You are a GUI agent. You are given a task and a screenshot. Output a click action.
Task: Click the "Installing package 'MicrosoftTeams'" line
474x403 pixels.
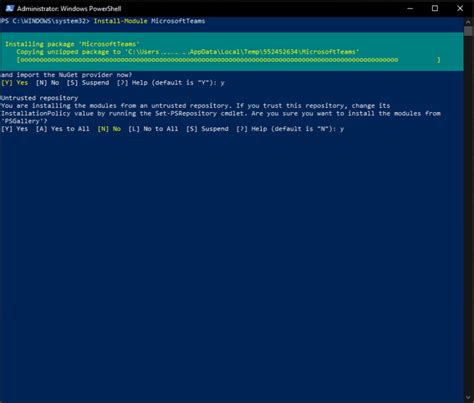[x=72, y=44]
